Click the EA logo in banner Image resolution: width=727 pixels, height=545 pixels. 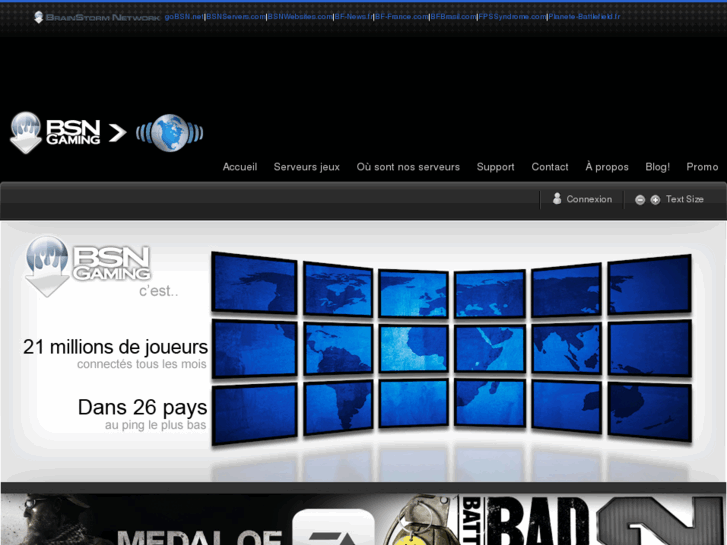pyautogui.click(x=333, y=527)
